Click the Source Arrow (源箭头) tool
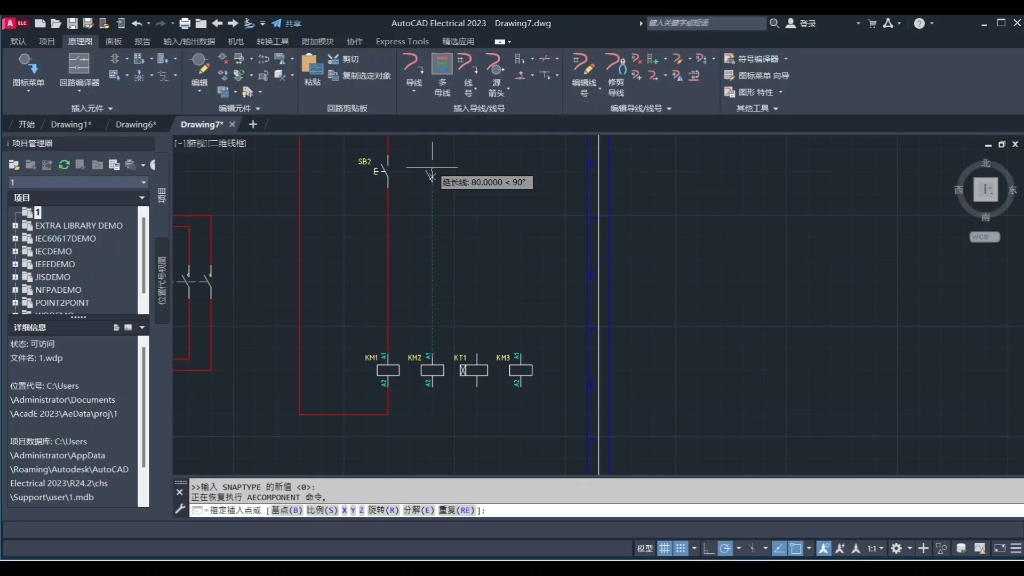The height and width of the screenshot is (576, 1024). pyautogui.click(x=496, y=74)
